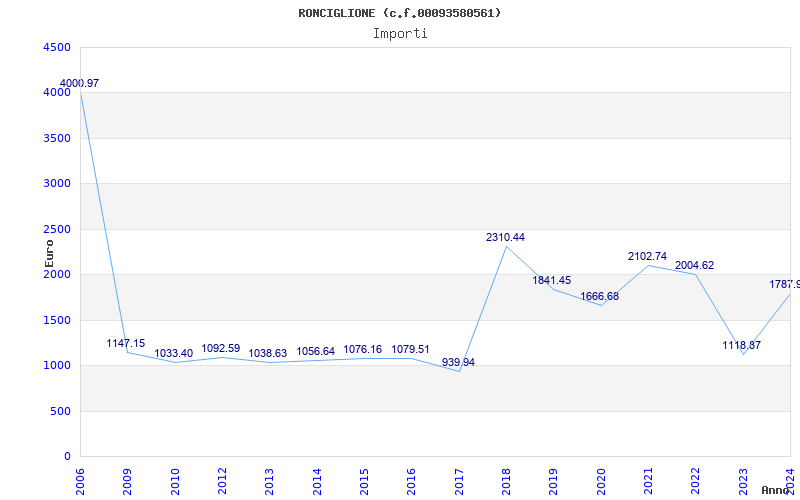
Task: Click the x-axis year 2020
Action: coord(601,482)
